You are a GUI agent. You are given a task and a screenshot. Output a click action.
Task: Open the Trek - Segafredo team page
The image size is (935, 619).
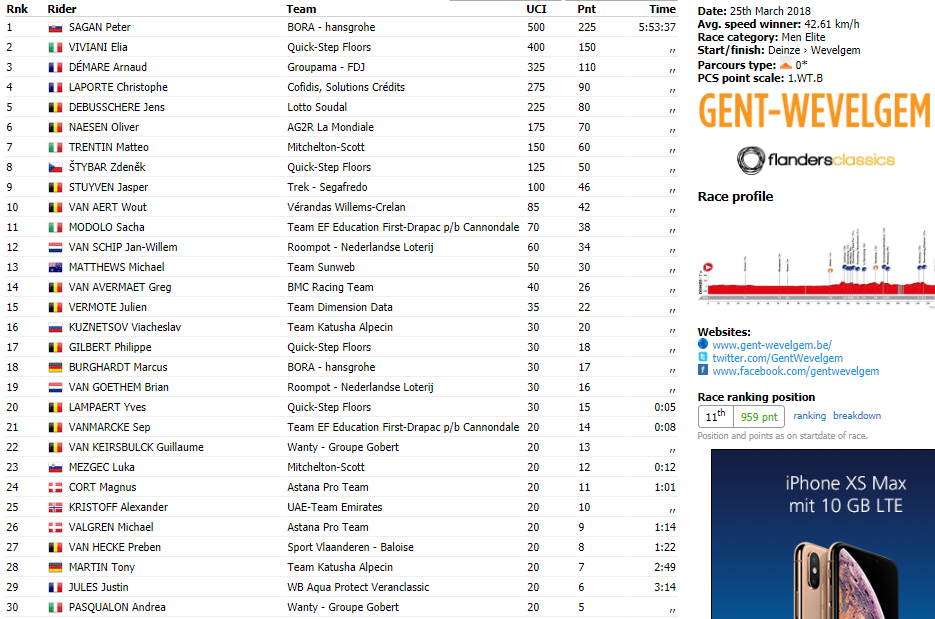pyautogui.click(x=327, y=187)
